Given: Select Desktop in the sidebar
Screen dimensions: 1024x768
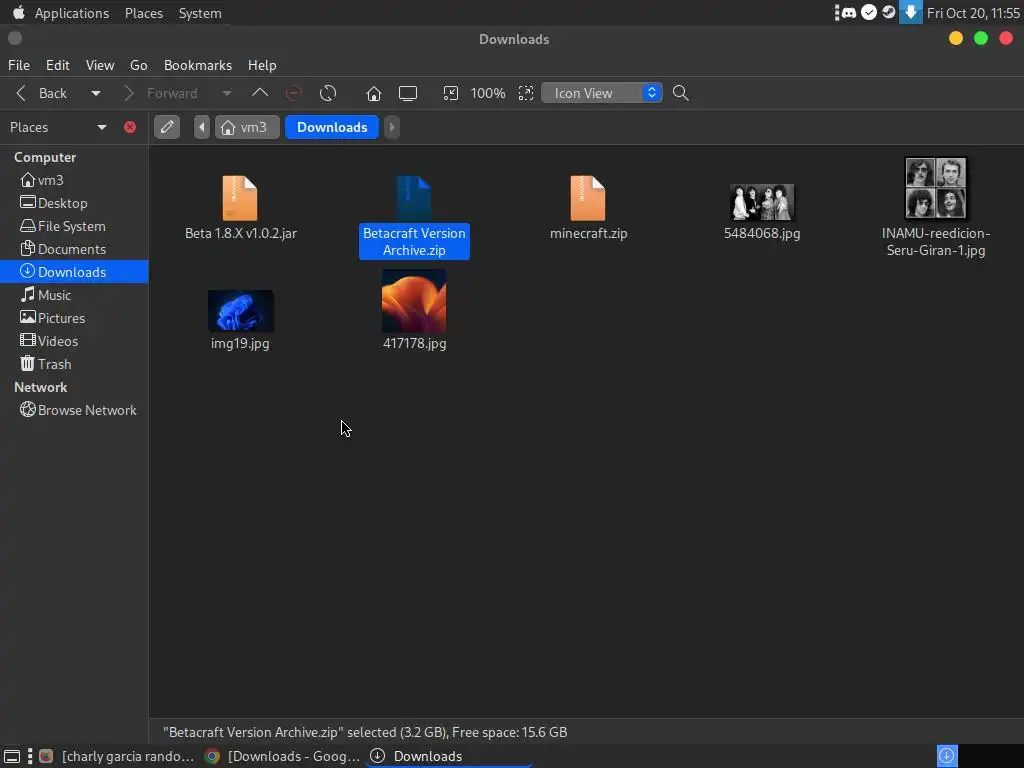Looking at the screenshot, I should pos(74,203).
